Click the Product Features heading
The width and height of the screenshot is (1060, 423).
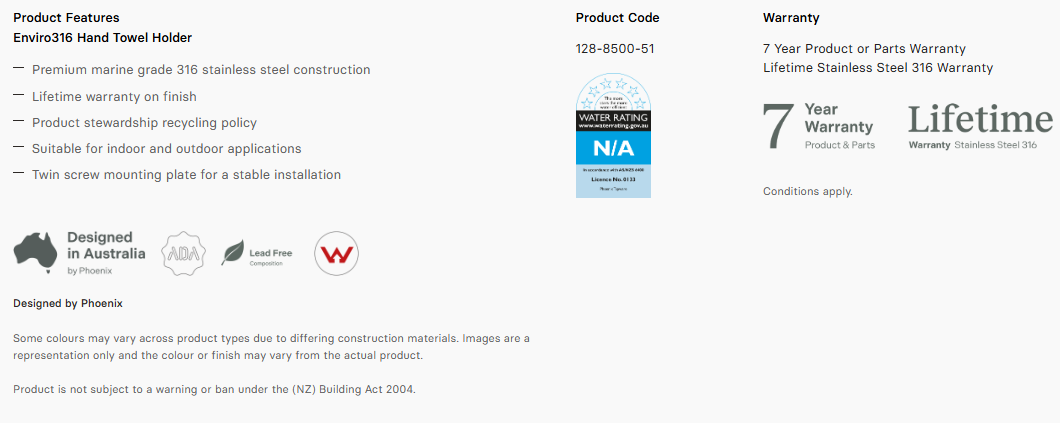point(66,18)
